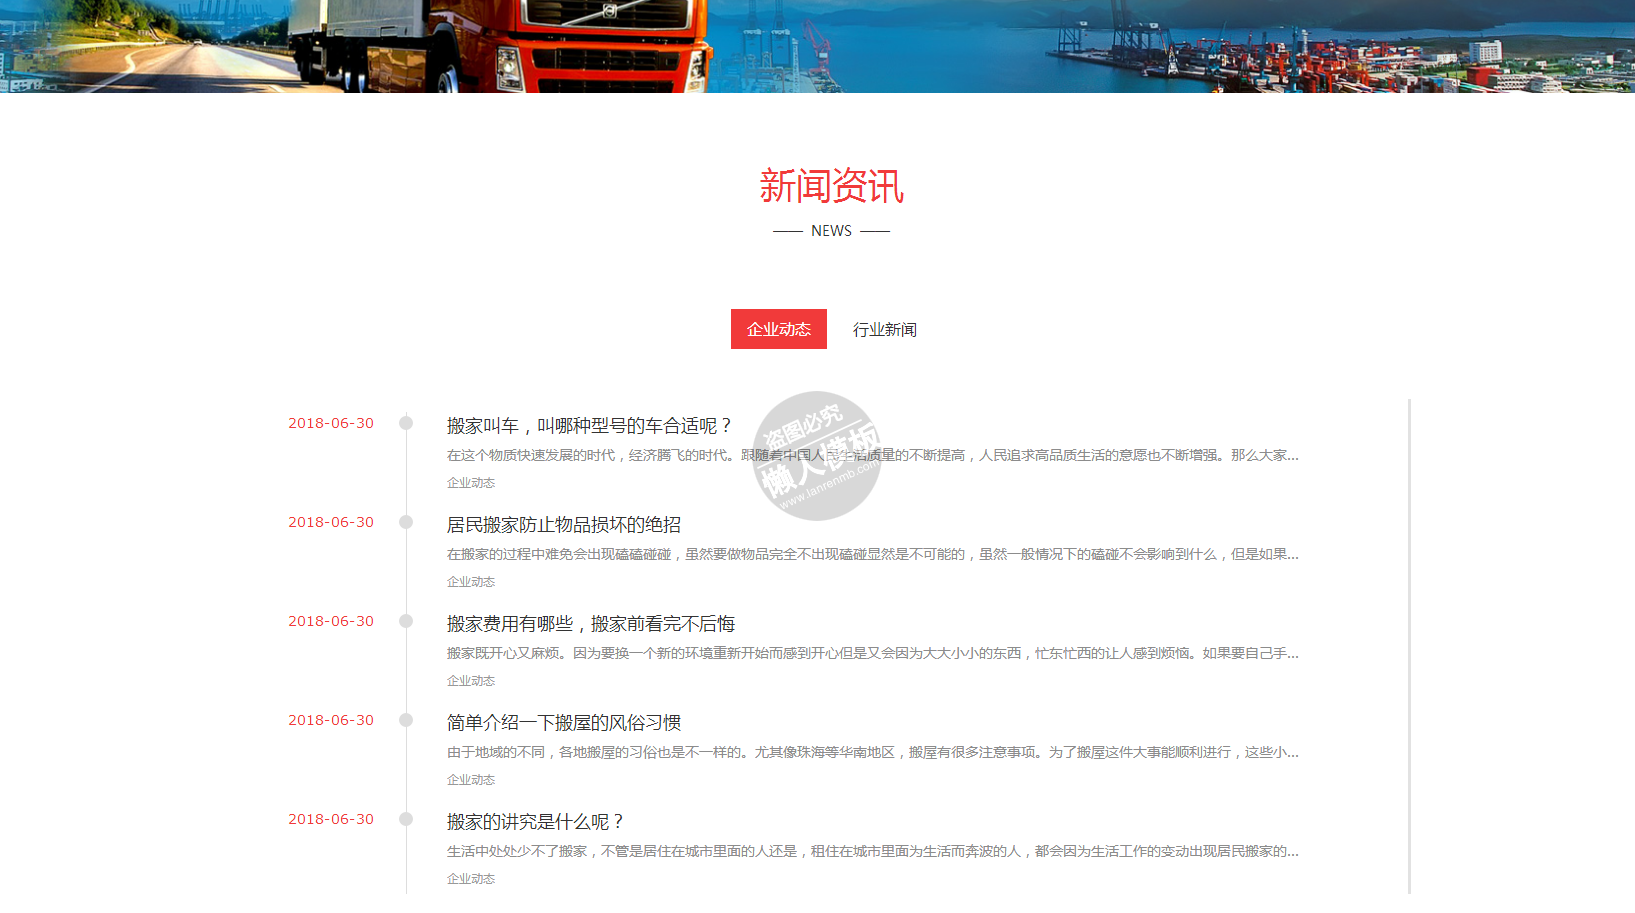Viewport: 1635px width, 913px height.
Task: Open article 搬家叫车，叫哪种型号的车合适呢？
Action: click(x=590, y=426)
